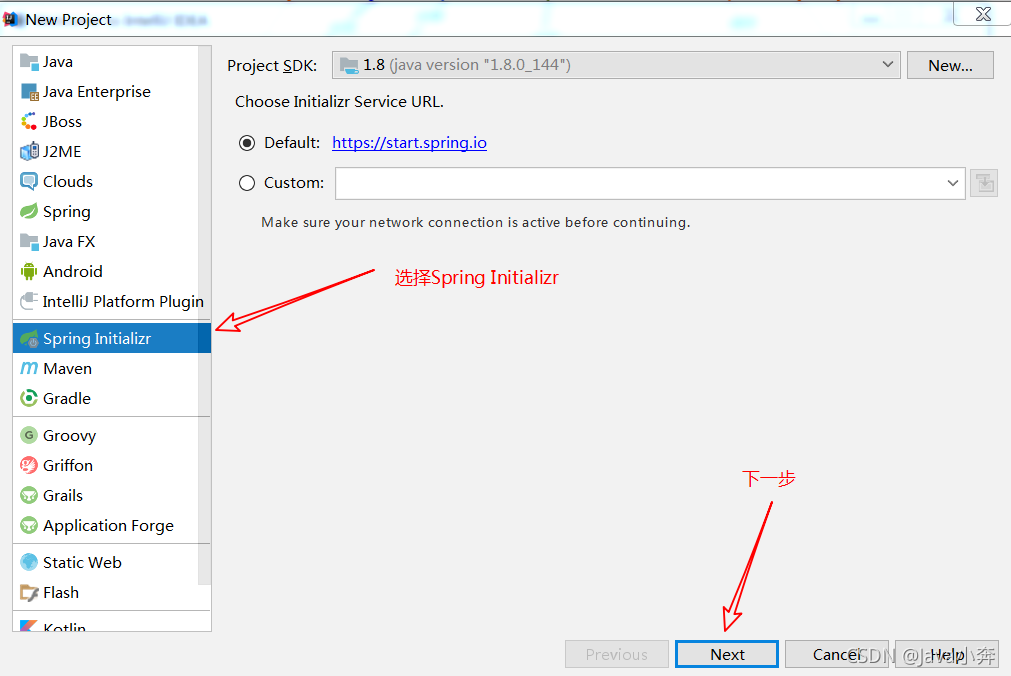Click the JBoss colored dots icon
The image size is (1011, 676).
pyautogui.click(x=29, y=121)
